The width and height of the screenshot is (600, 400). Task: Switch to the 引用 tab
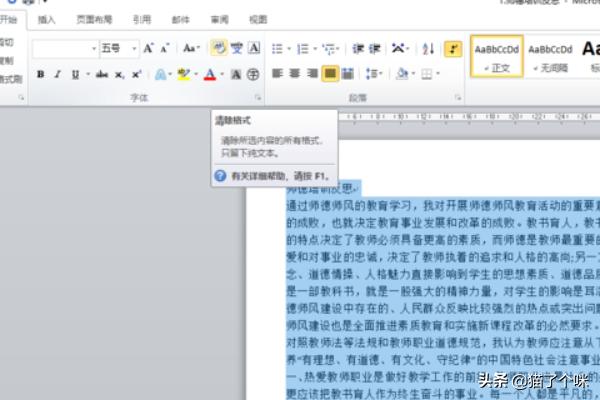(142, 20)
